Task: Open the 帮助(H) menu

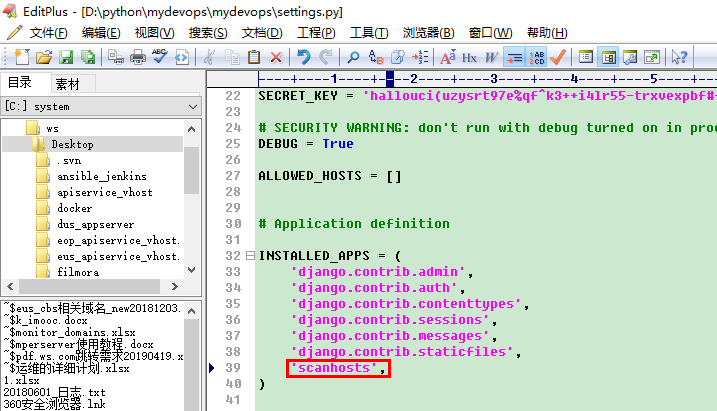Action: pos(547,33)
